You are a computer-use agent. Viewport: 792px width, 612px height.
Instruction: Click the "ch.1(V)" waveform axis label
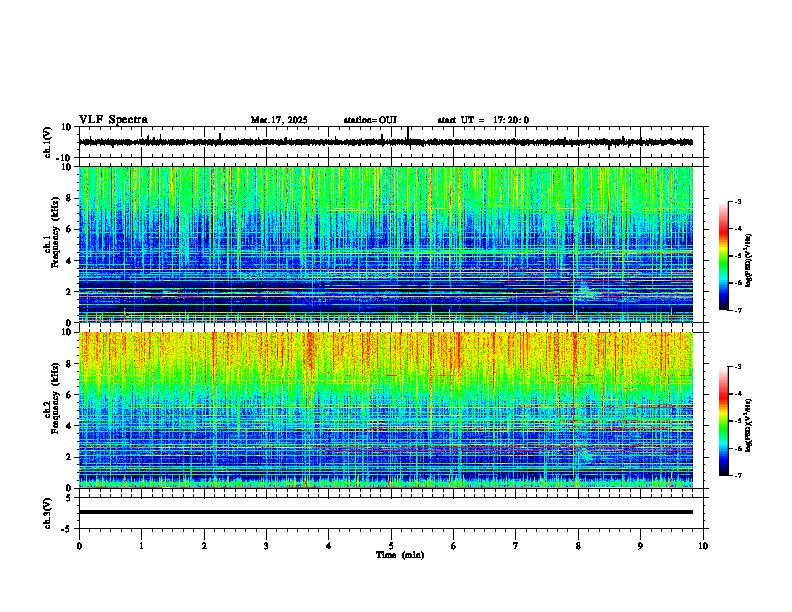tap(47, 142)
